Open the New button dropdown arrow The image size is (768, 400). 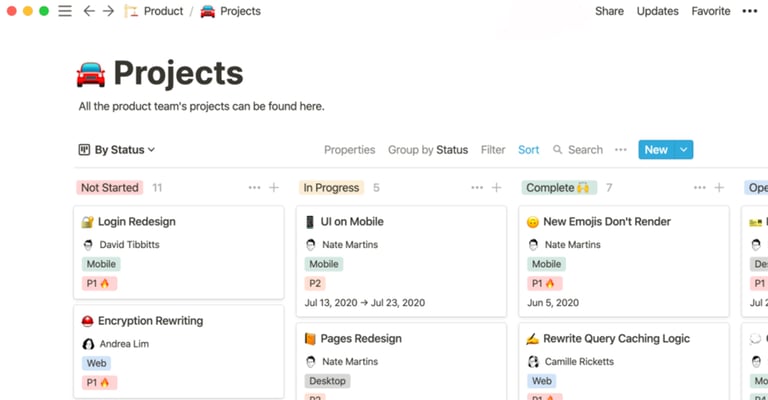click(x=684, y=150)
